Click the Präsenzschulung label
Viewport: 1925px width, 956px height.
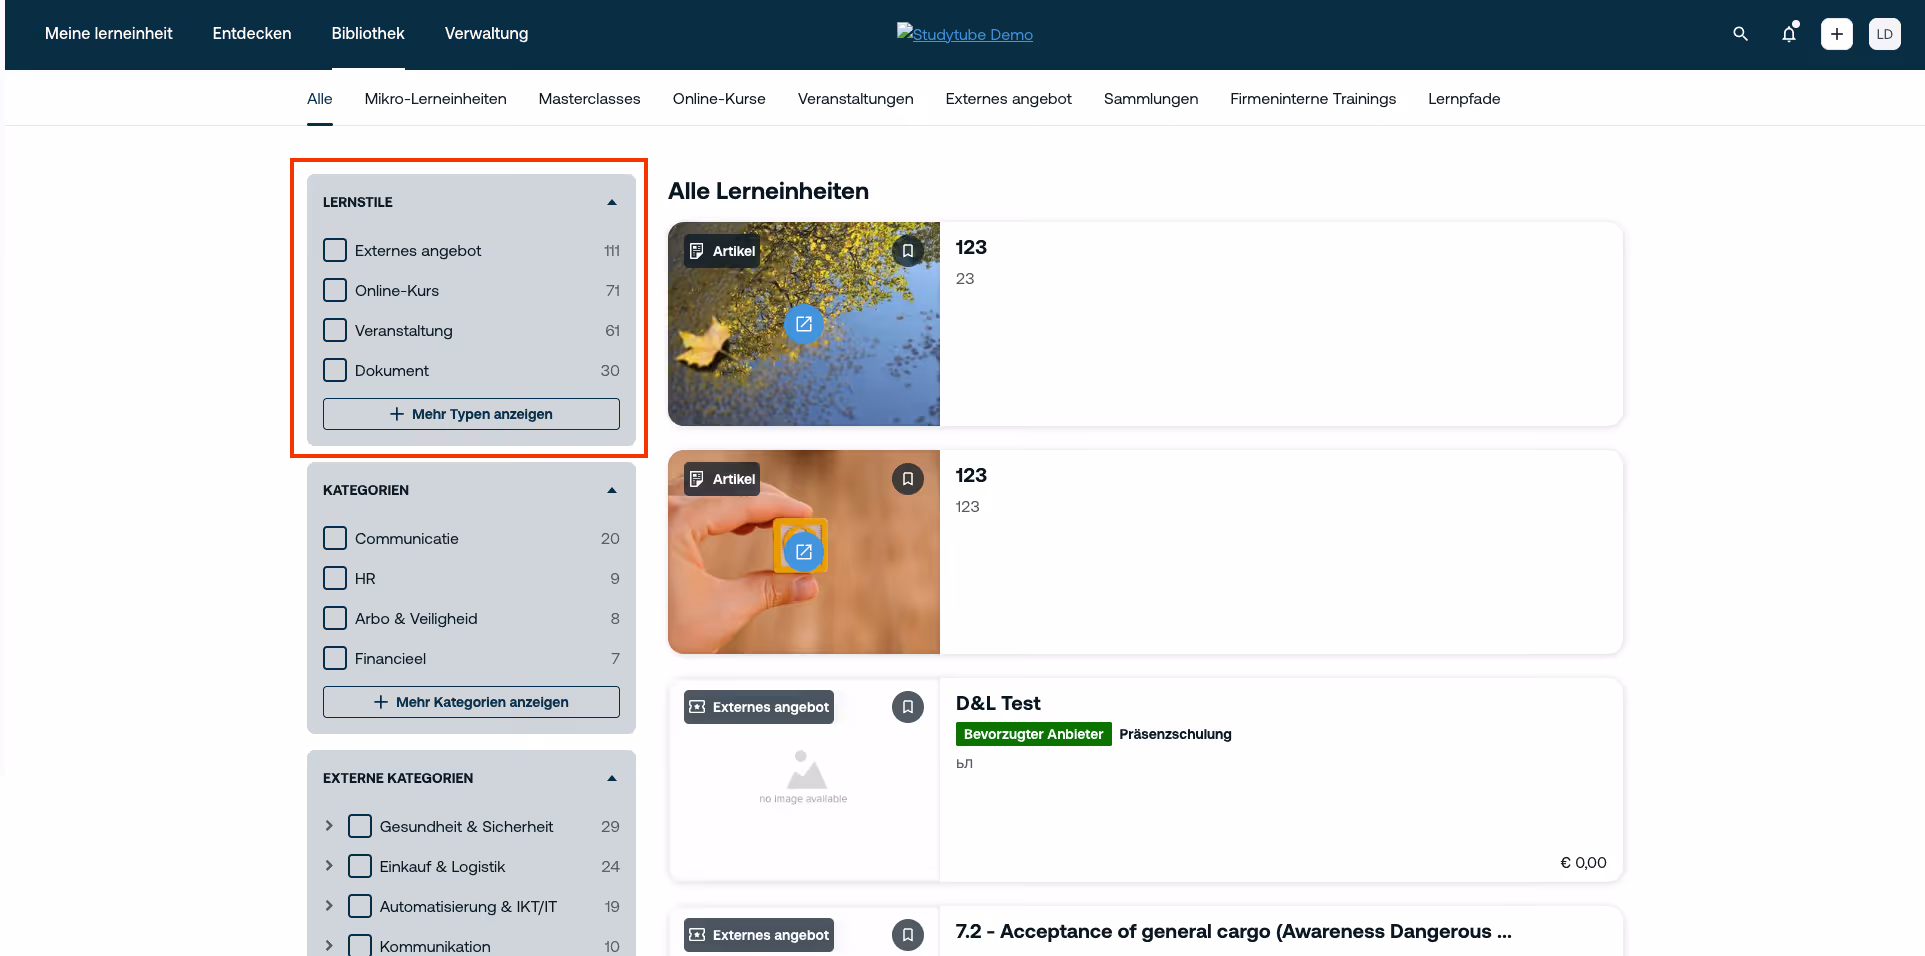point(1176,734)
